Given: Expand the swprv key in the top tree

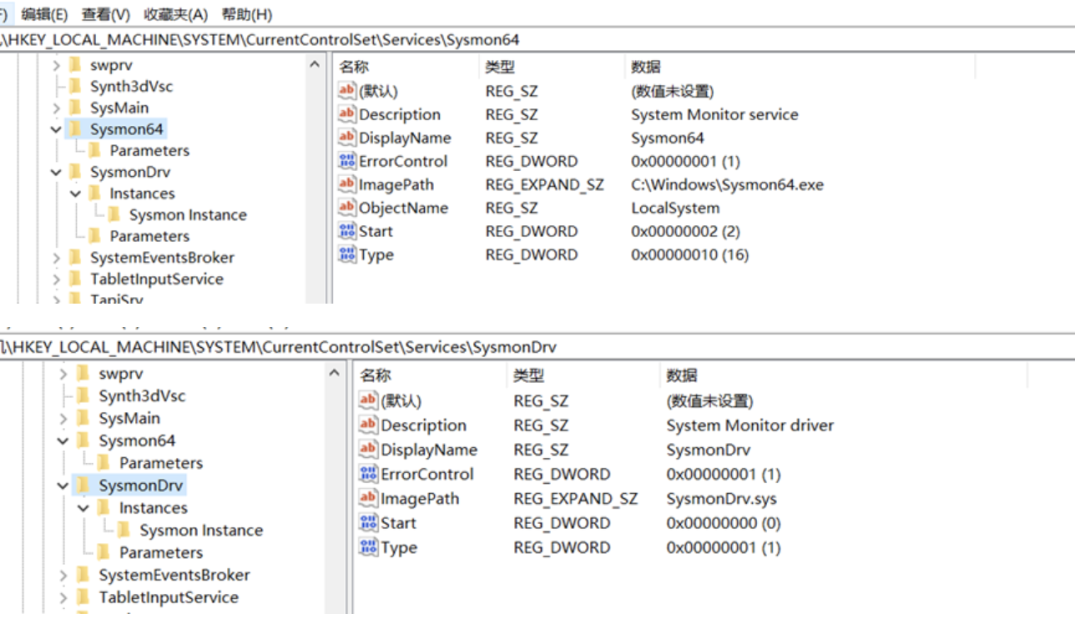Looking at the screenshot, I should tap(56, 65).
